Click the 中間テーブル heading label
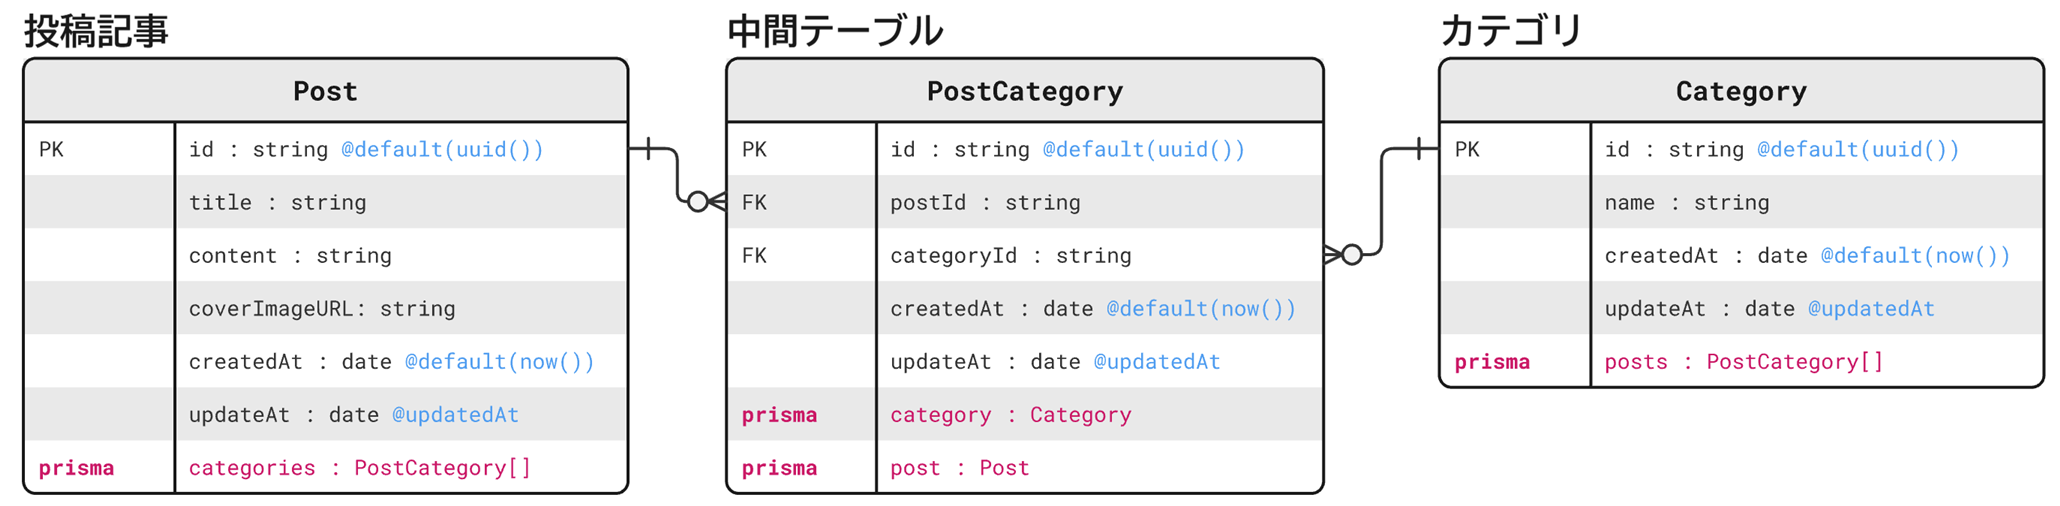 pyautogui.click(x=834, y=31)
